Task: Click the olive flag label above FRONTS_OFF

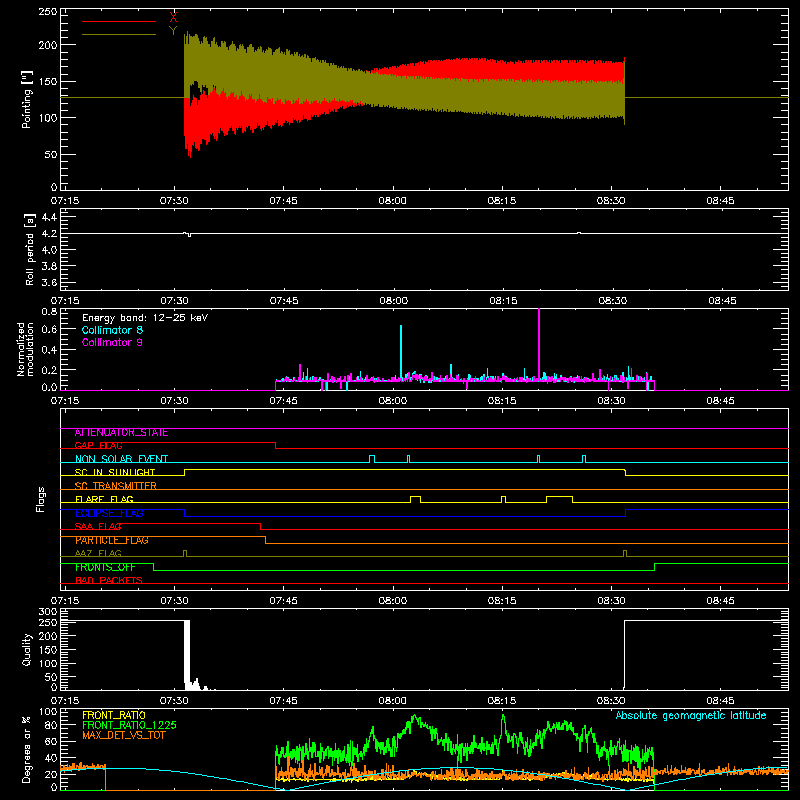Action: click(x=98, y=553)
